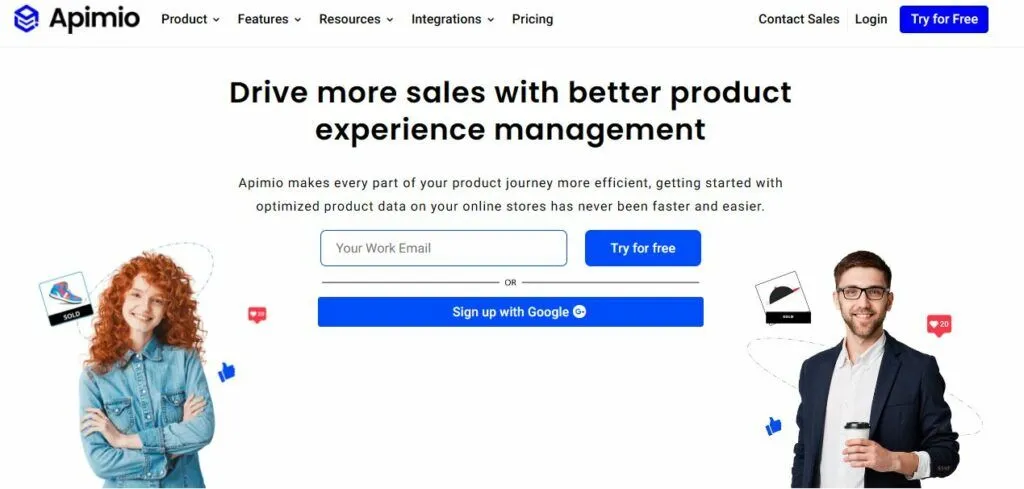Focus the Your Work Email field
This screenshot has height=489, width=1024.
[x=443, y=248]
